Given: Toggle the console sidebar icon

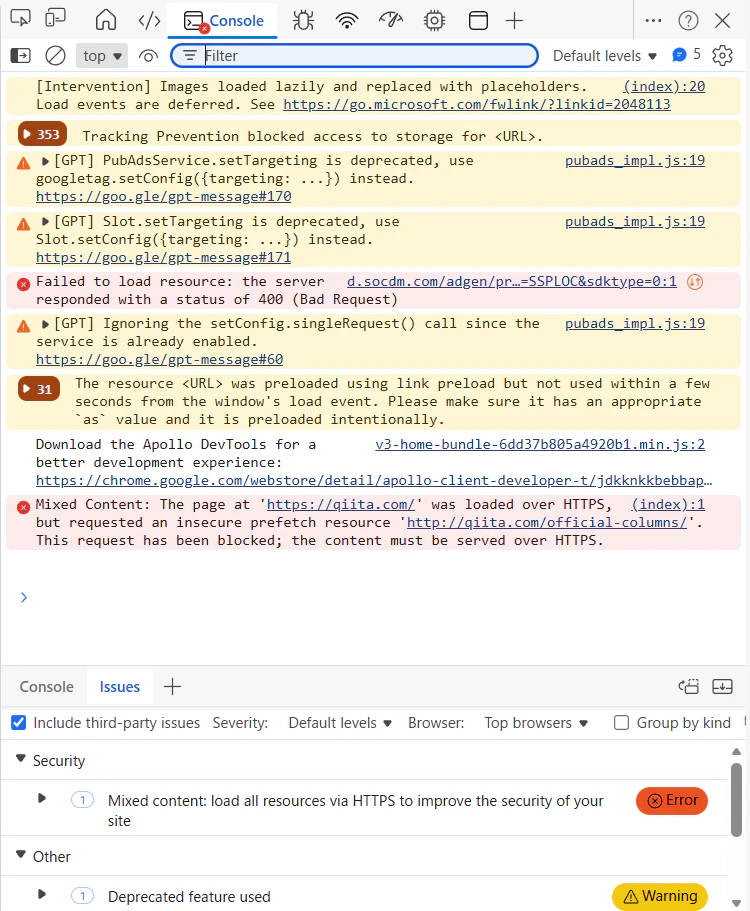Looking at the screenshot, I should tap(20, 56).
